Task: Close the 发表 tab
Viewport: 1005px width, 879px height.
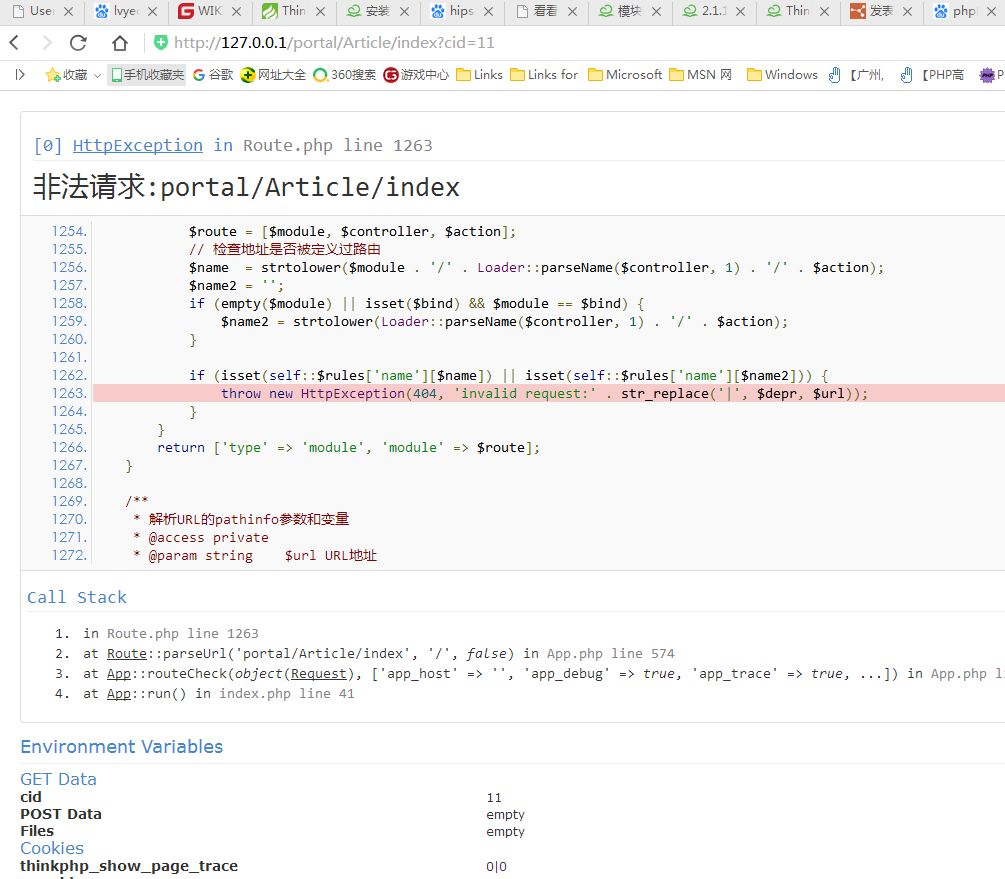Action: coord(908,11)
